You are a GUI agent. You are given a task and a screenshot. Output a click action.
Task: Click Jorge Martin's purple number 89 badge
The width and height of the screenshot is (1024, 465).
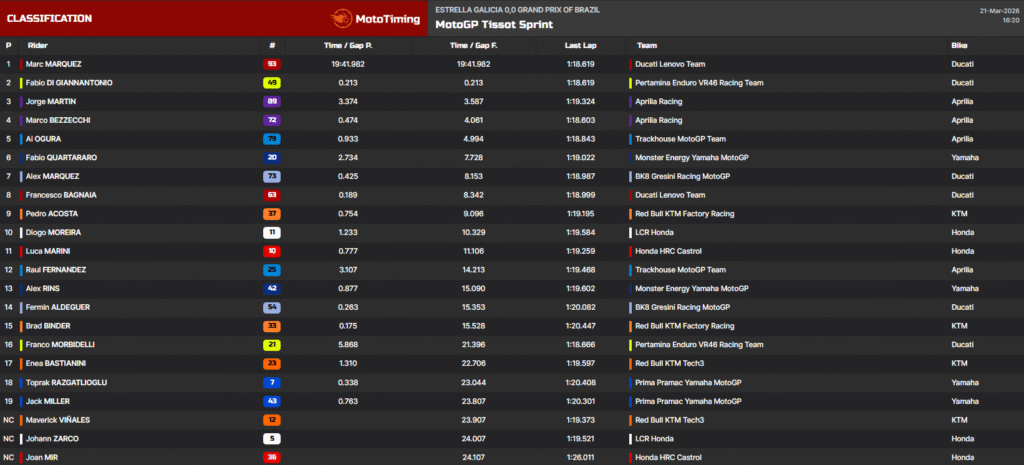coord(272,101)
